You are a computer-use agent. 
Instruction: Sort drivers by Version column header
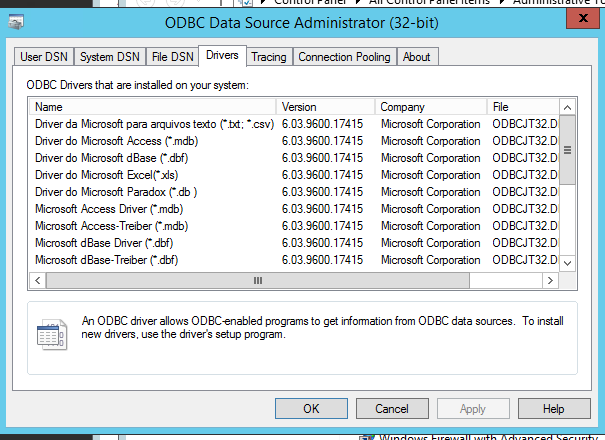tap(325, 107)
